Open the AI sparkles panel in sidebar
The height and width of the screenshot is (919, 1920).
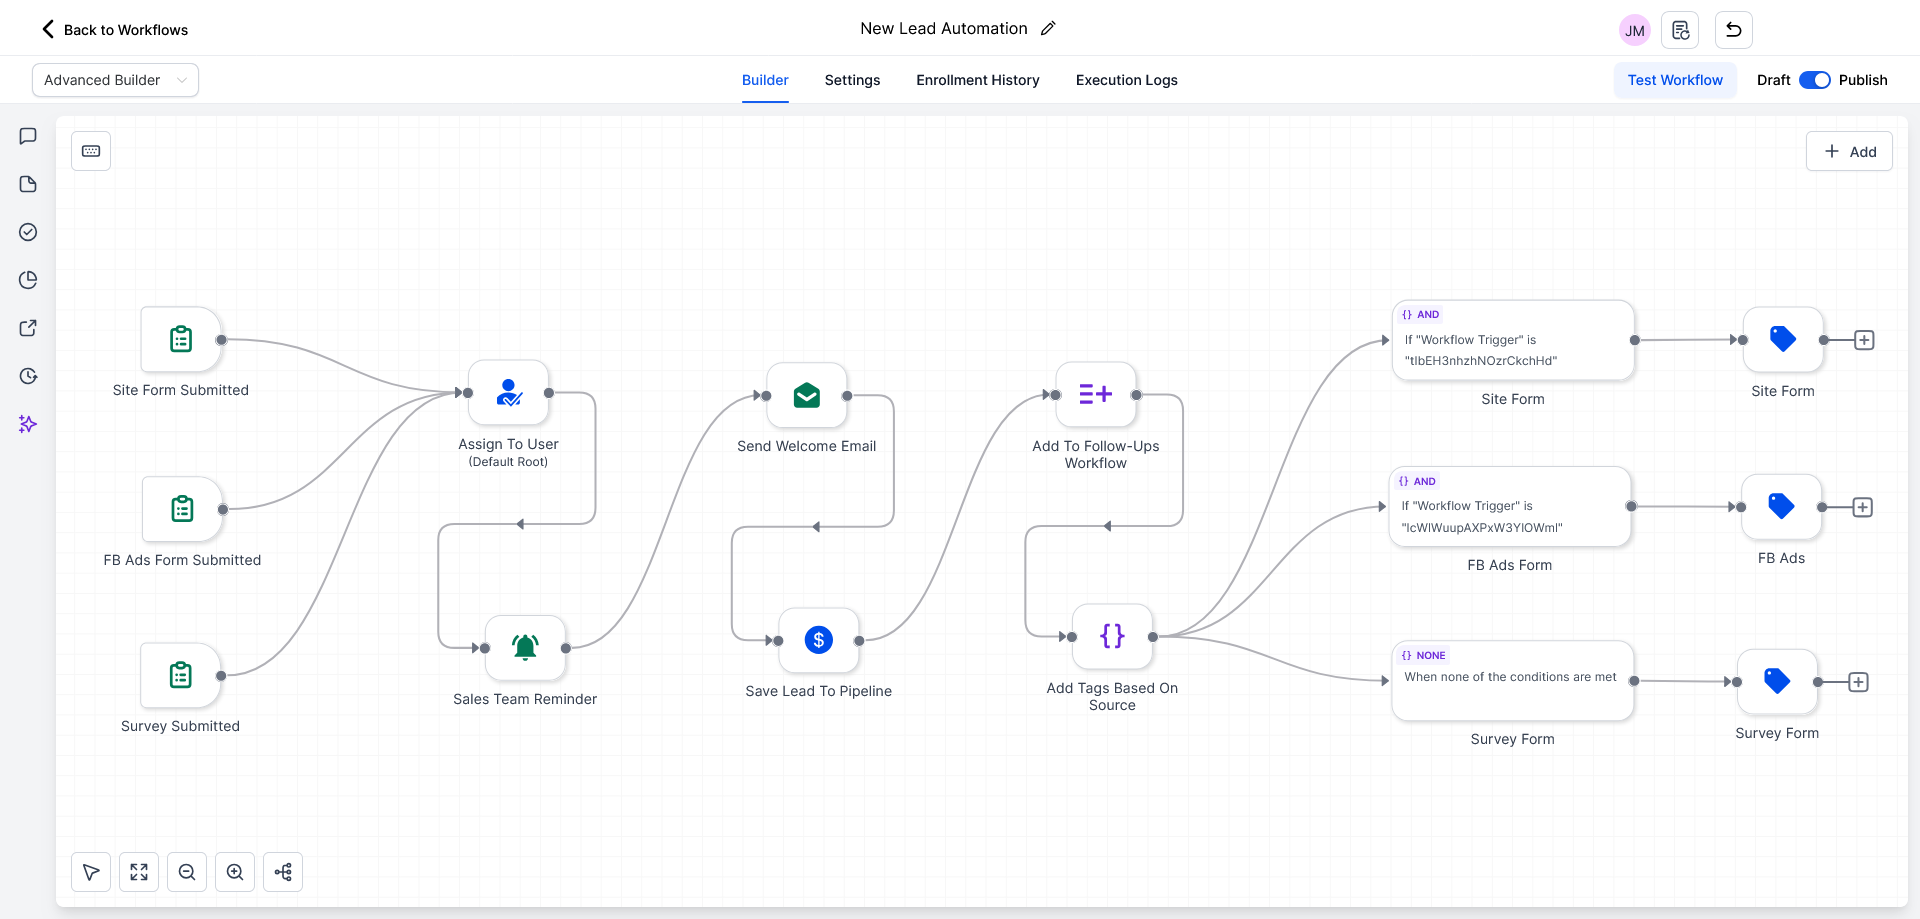(27, 424)
